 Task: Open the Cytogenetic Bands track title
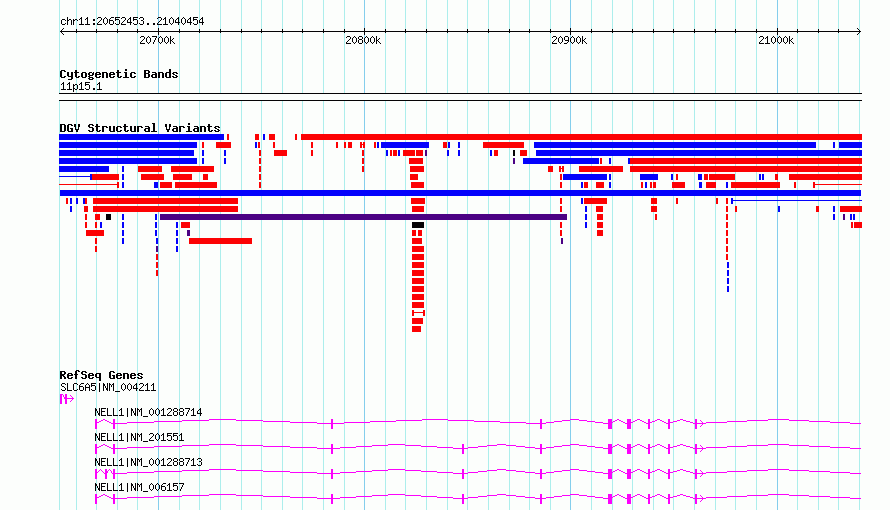point(119,74)
